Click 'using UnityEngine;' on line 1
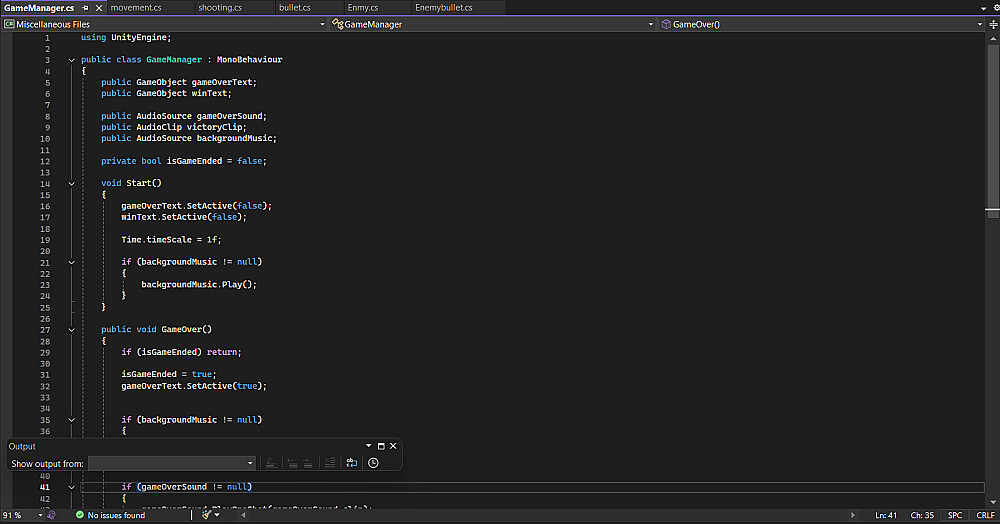This screenshot has width=1000, height=524. coord(126,37)
